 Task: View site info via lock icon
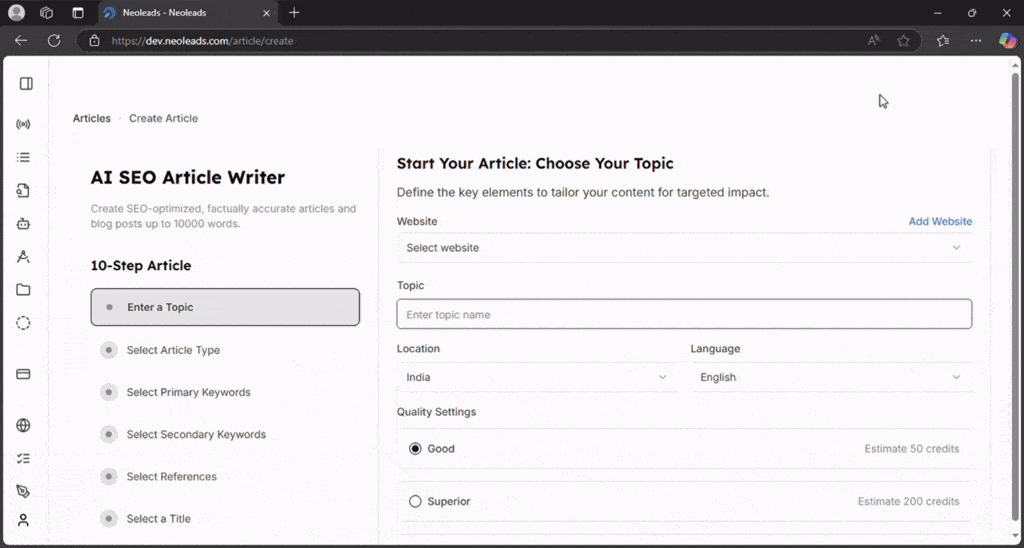(95, 40)
